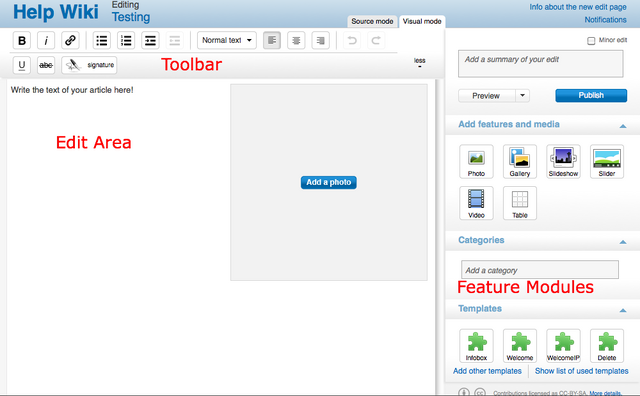Apply strikethrough formatting
Screen dimensions: 640x396
pyautogui.click(x=46, y=65)
